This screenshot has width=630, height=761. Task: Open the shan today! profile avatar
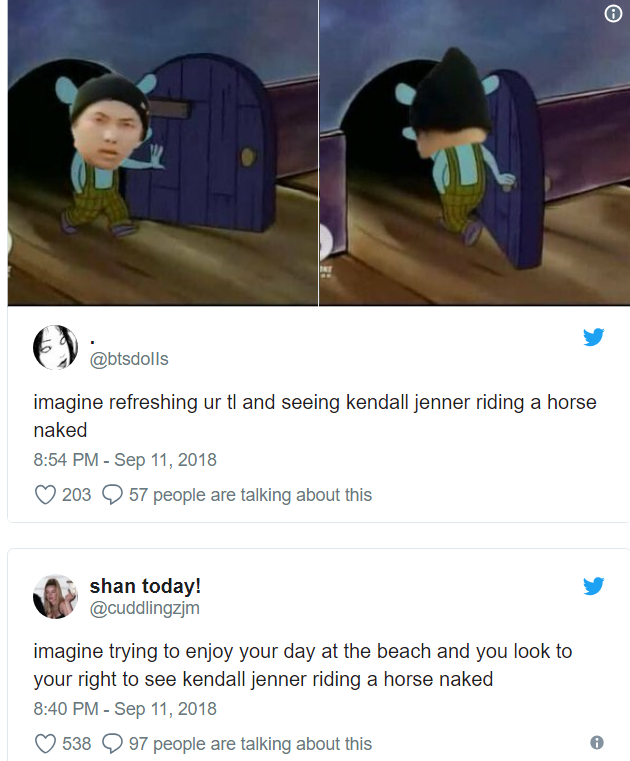pyautogui.click(x=55, y=596)
